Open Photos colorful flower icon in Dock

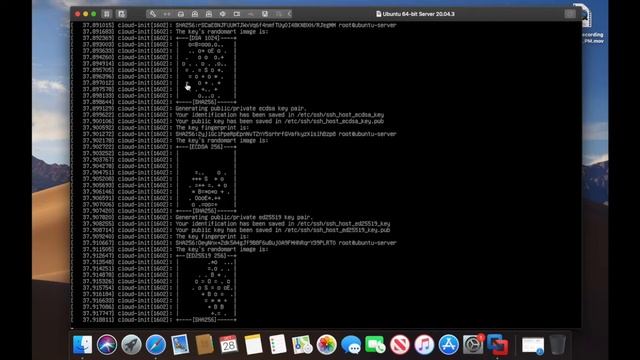[327, 345]
